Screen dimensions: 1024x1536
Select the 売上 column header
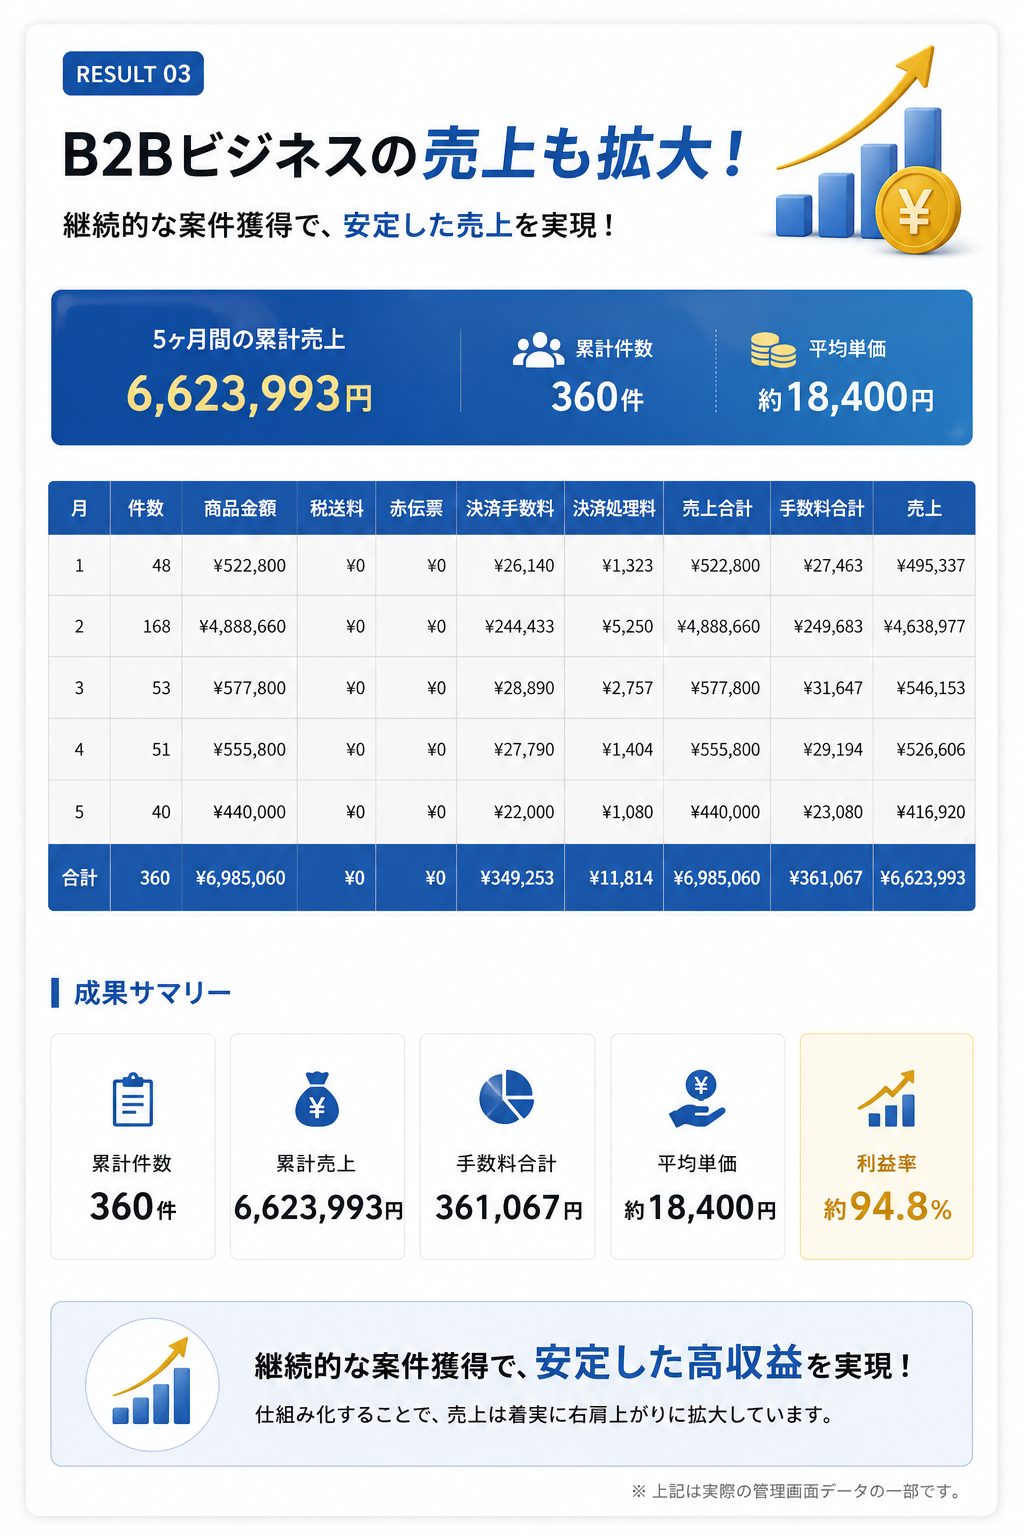point(924,508)
